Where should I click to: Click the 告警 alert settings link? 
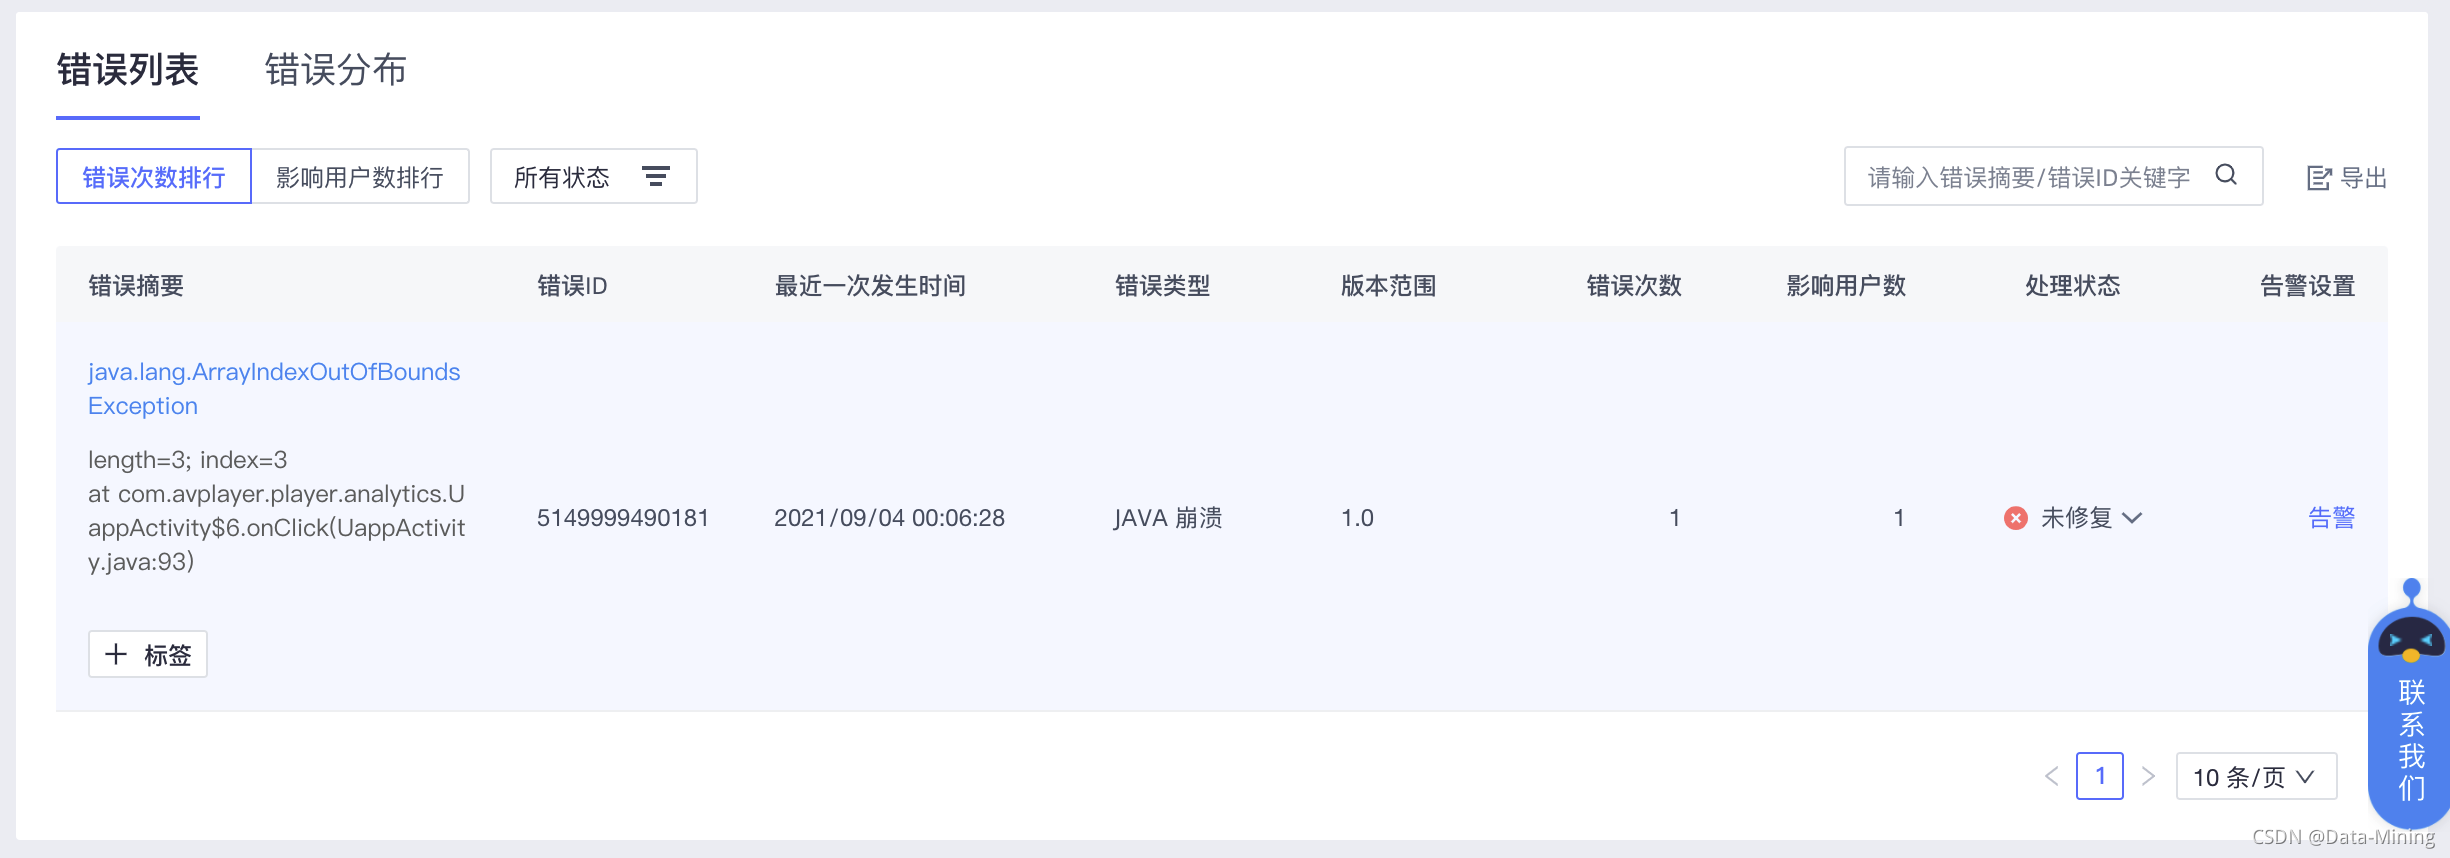[x=2331, y=518]
